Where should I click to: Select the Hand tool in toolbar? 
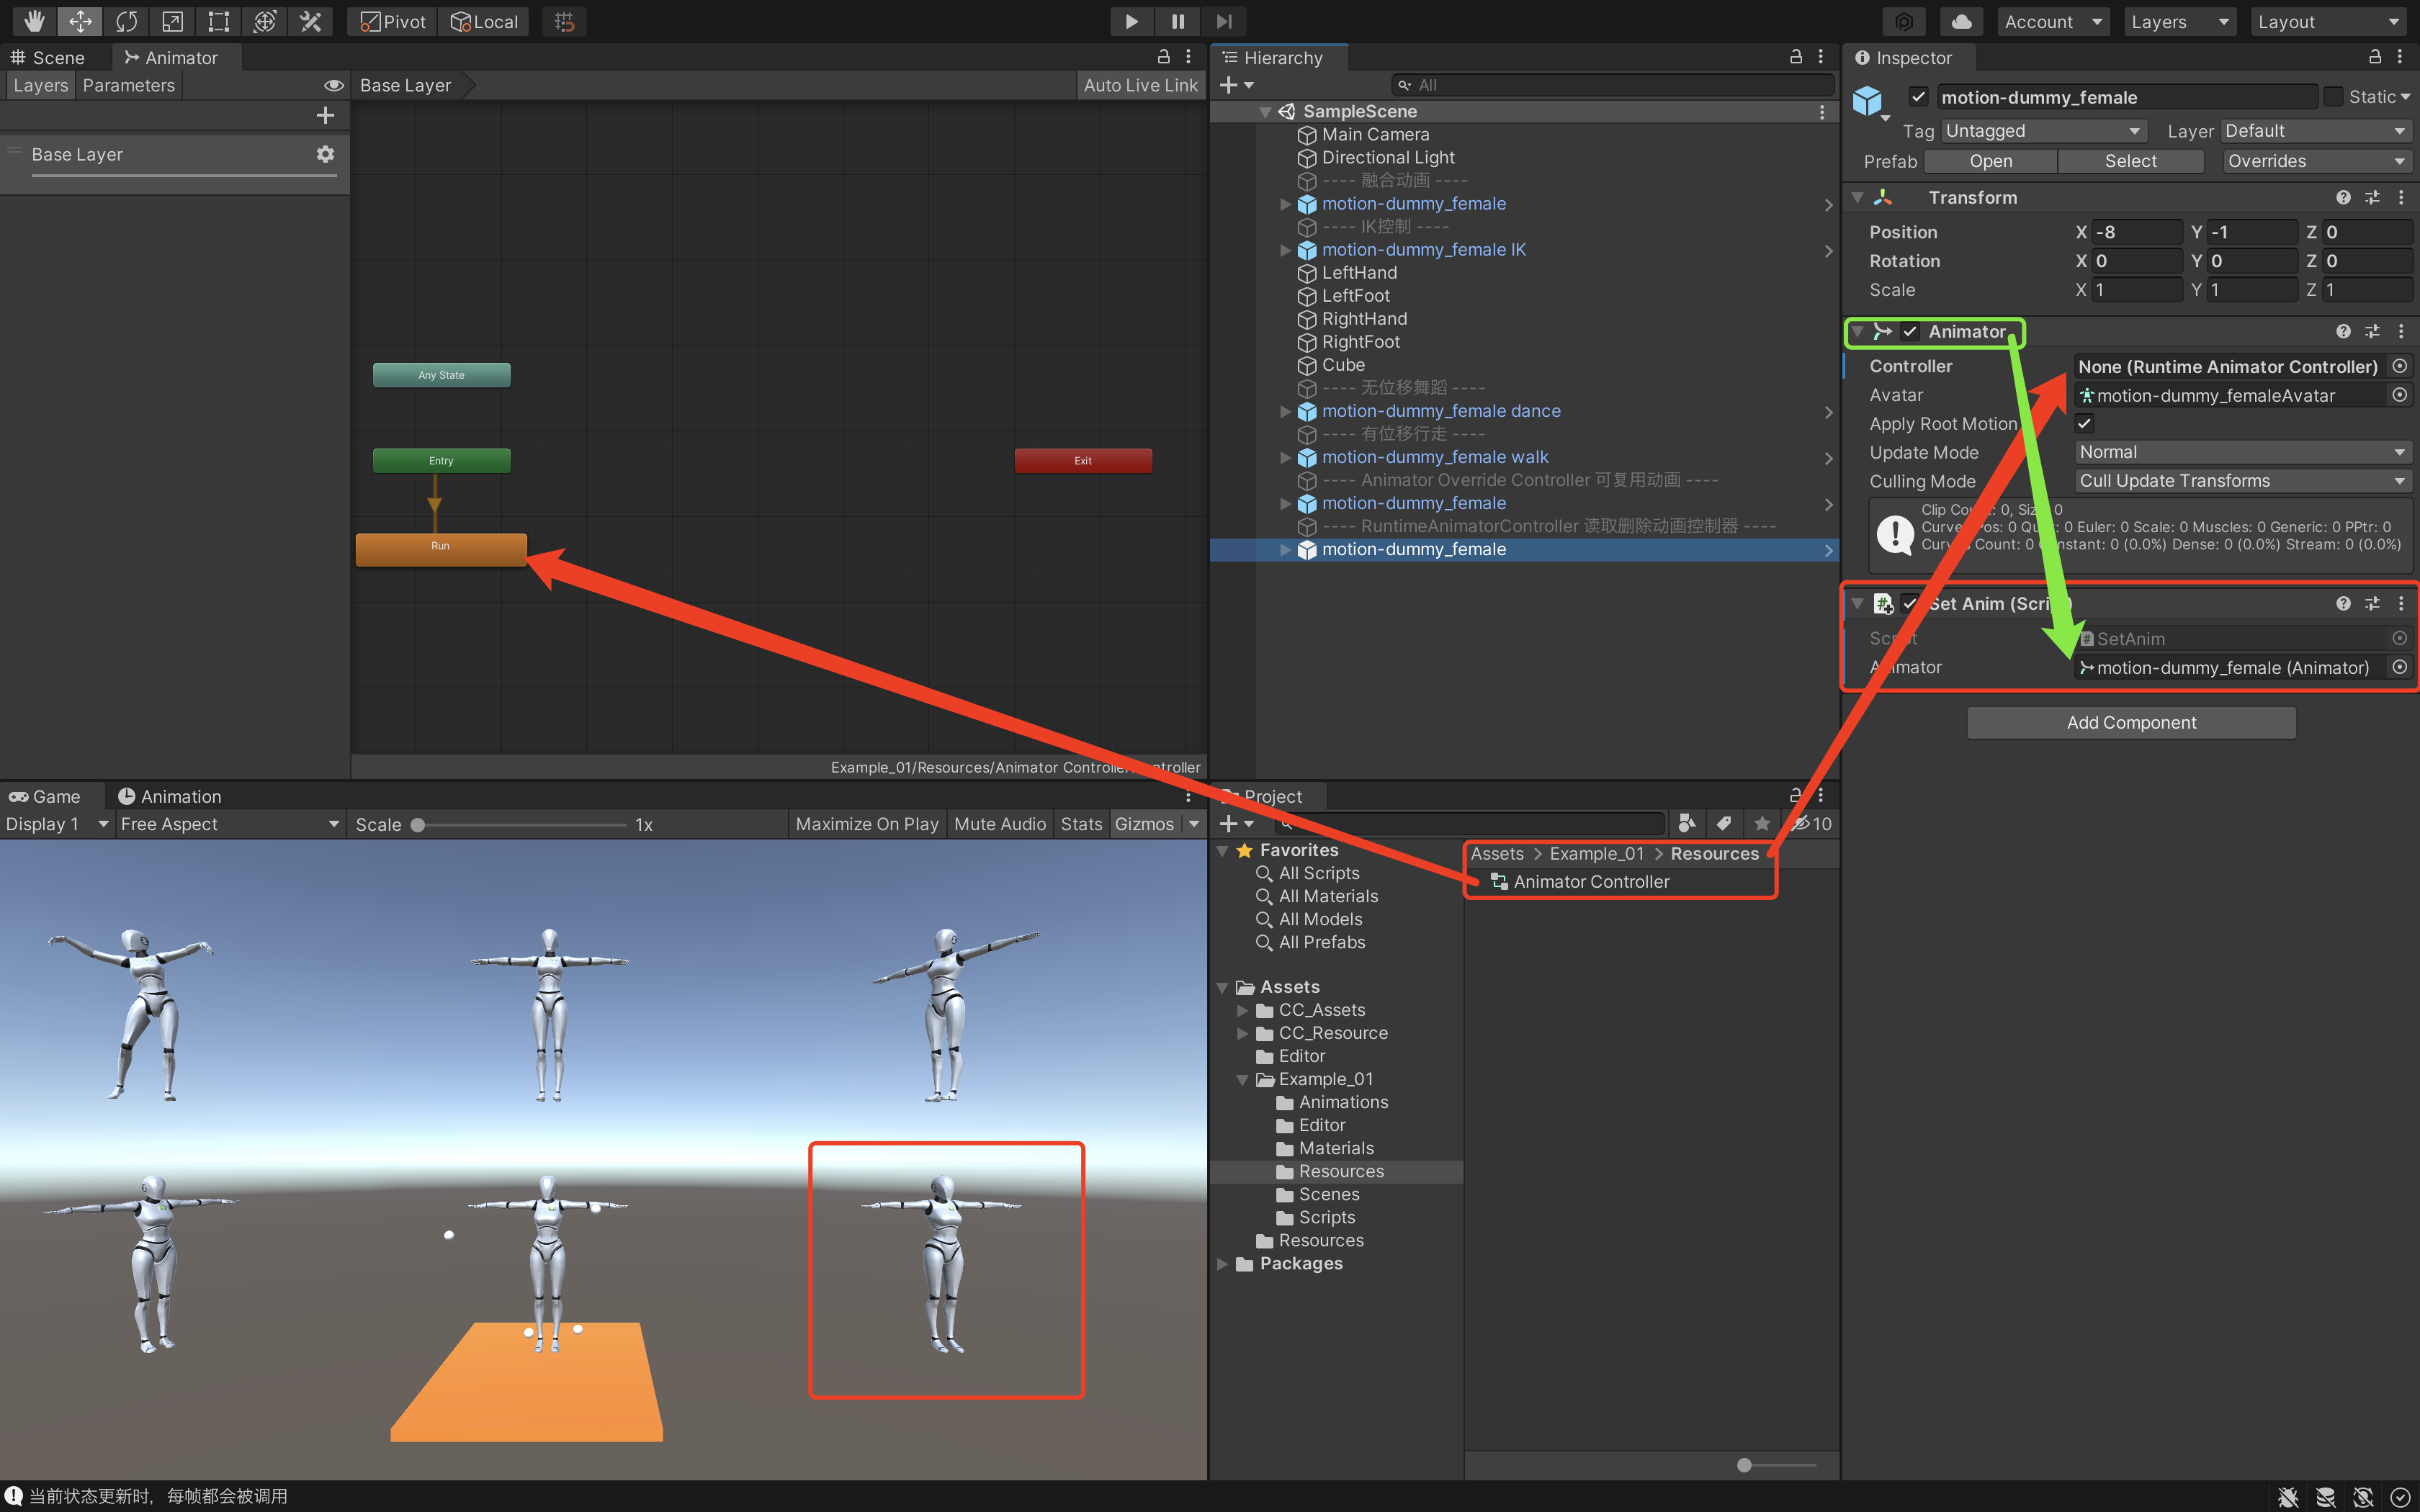pyautogui.click(x=34, y=21)
